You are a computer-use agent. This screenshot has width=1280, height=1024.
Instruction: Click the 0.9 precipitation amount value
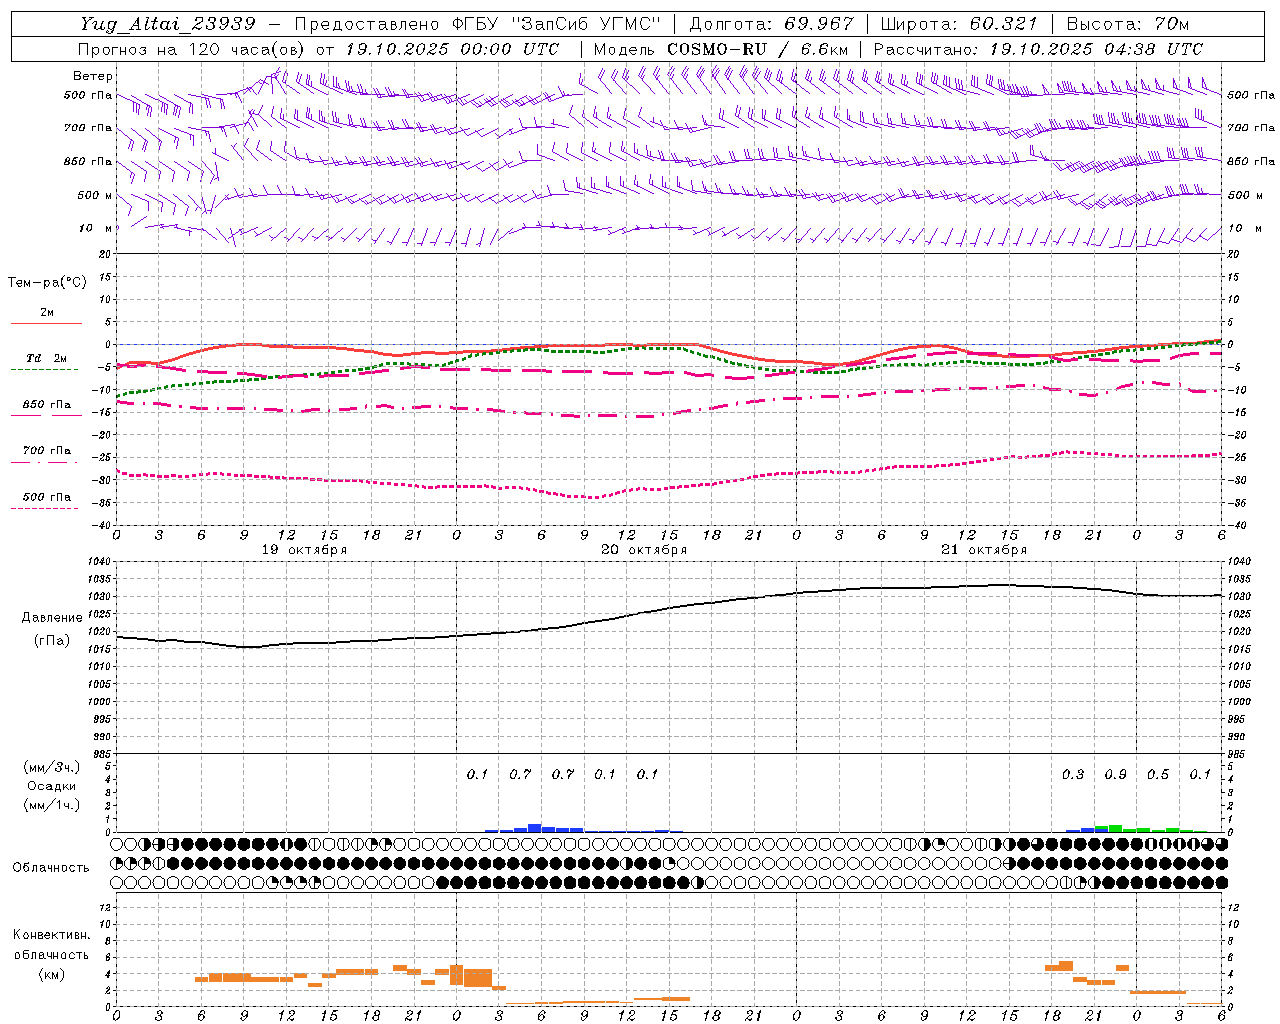coord(1115,775)
